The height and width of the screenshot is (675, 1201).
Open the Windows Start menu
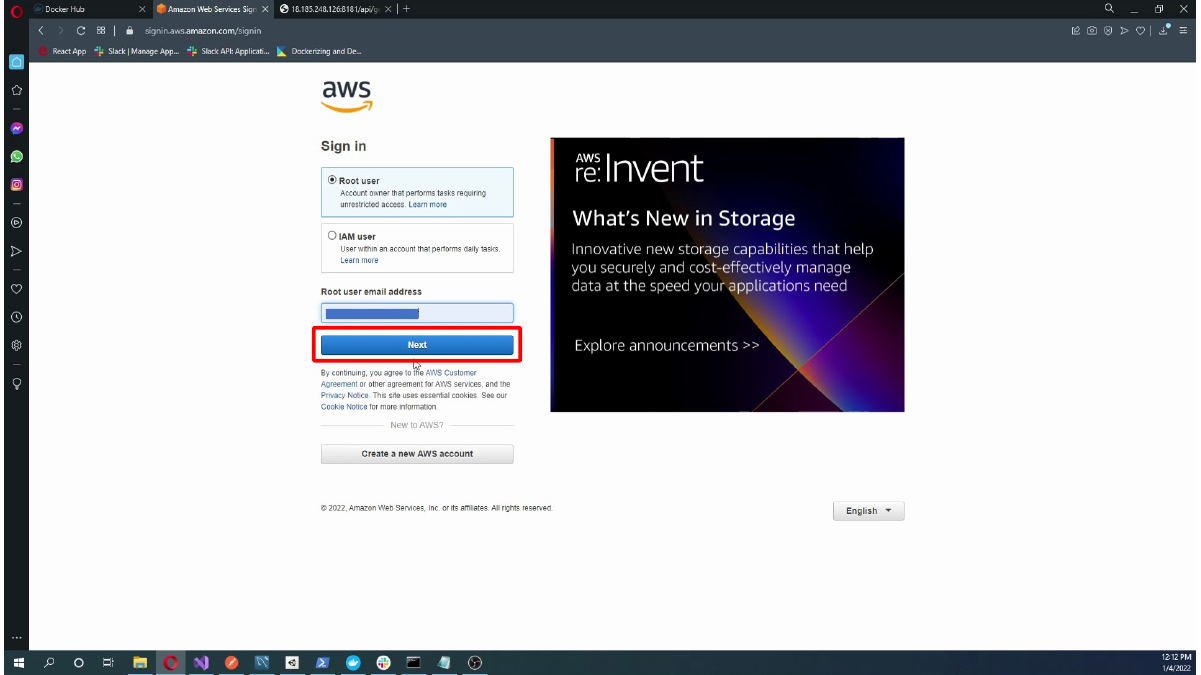(x=17, y=662)
